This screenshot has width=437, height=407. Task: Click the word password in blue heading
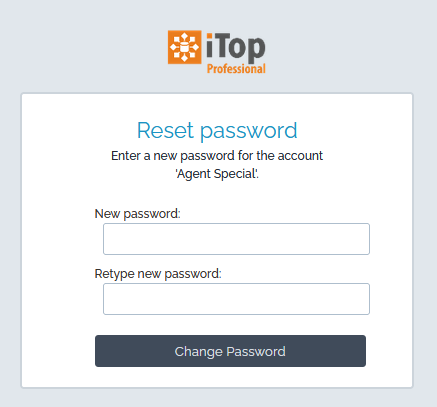249,131
